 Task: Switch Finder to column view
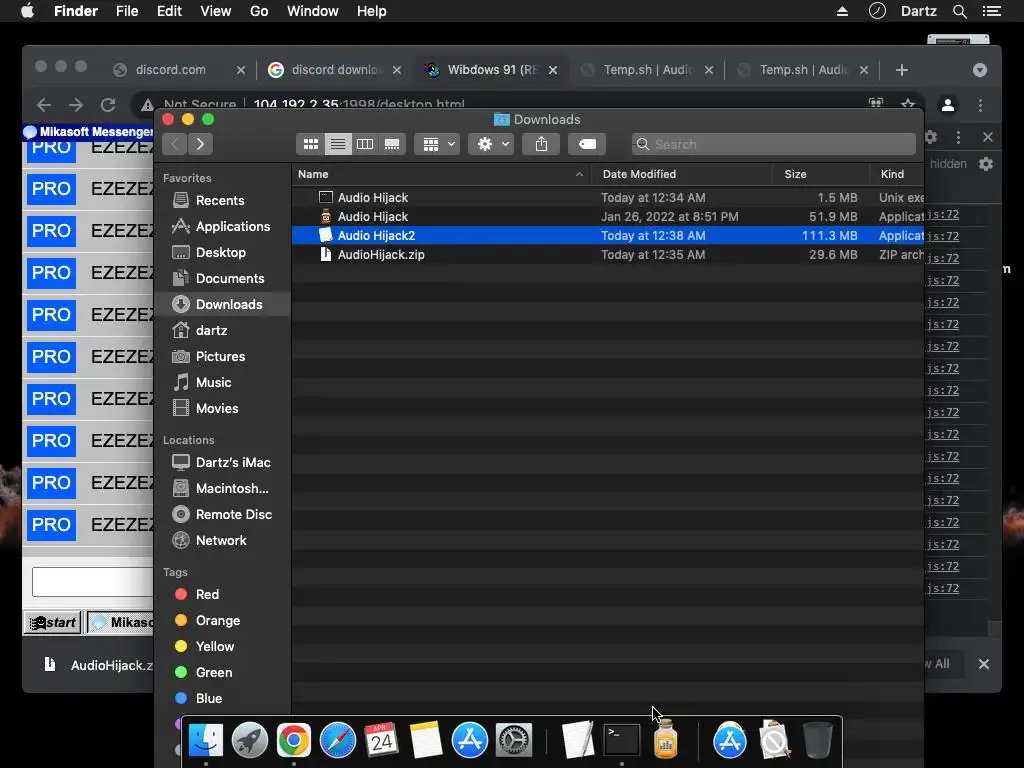[364, 144]
